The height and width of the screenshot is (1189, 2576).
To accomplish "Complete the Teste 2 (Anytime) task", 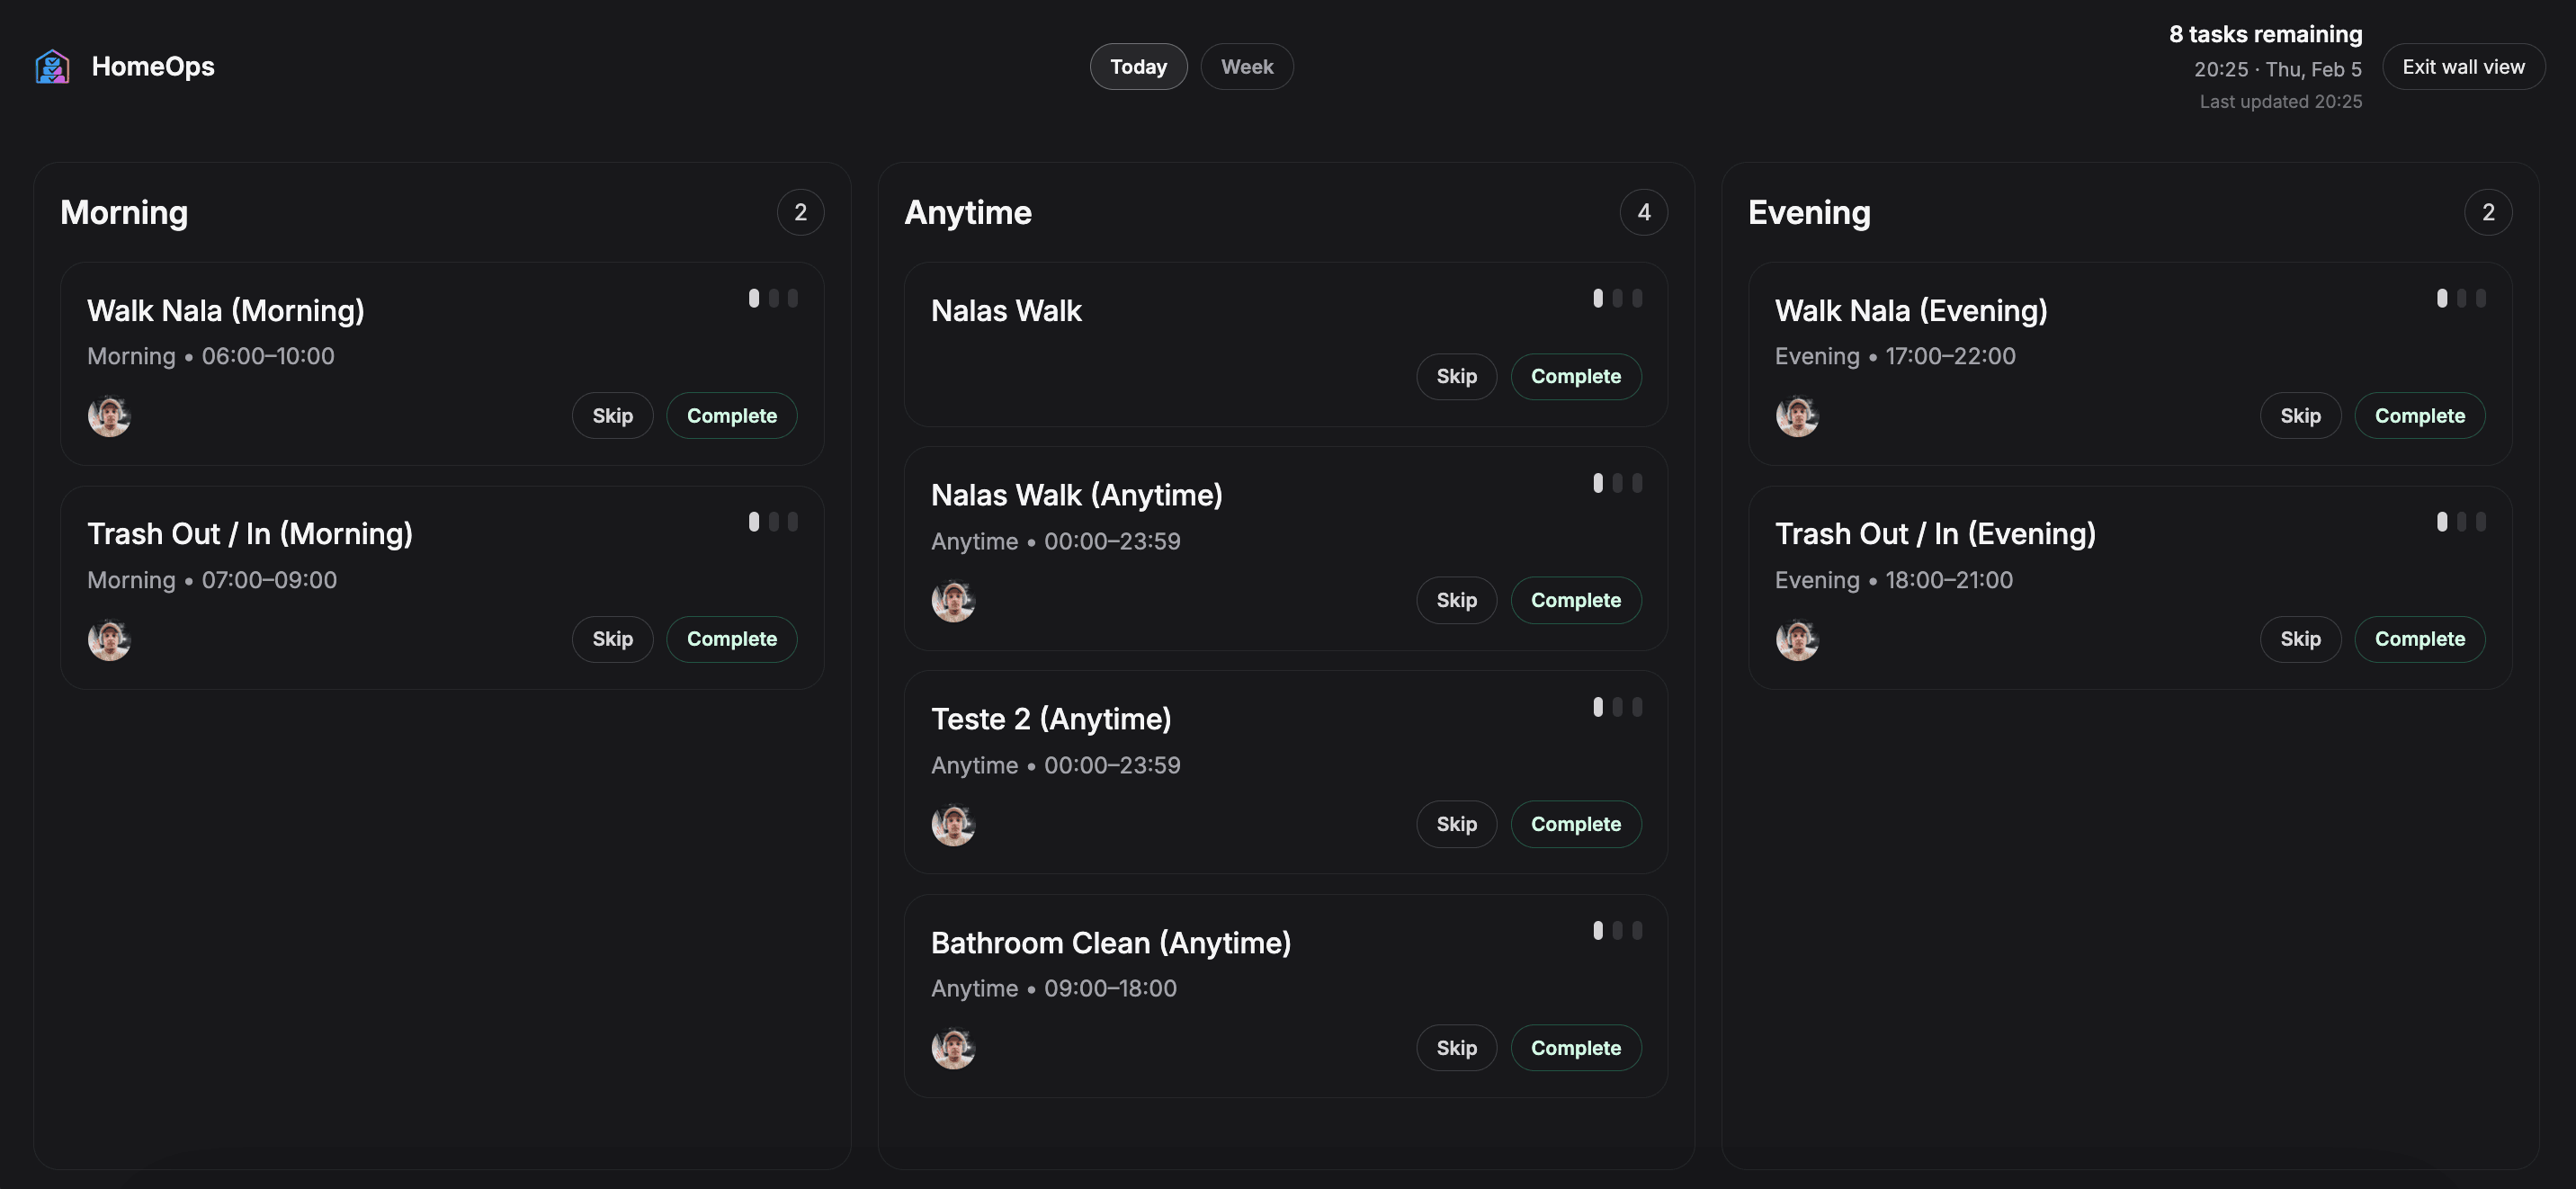I will [1575, 824].
